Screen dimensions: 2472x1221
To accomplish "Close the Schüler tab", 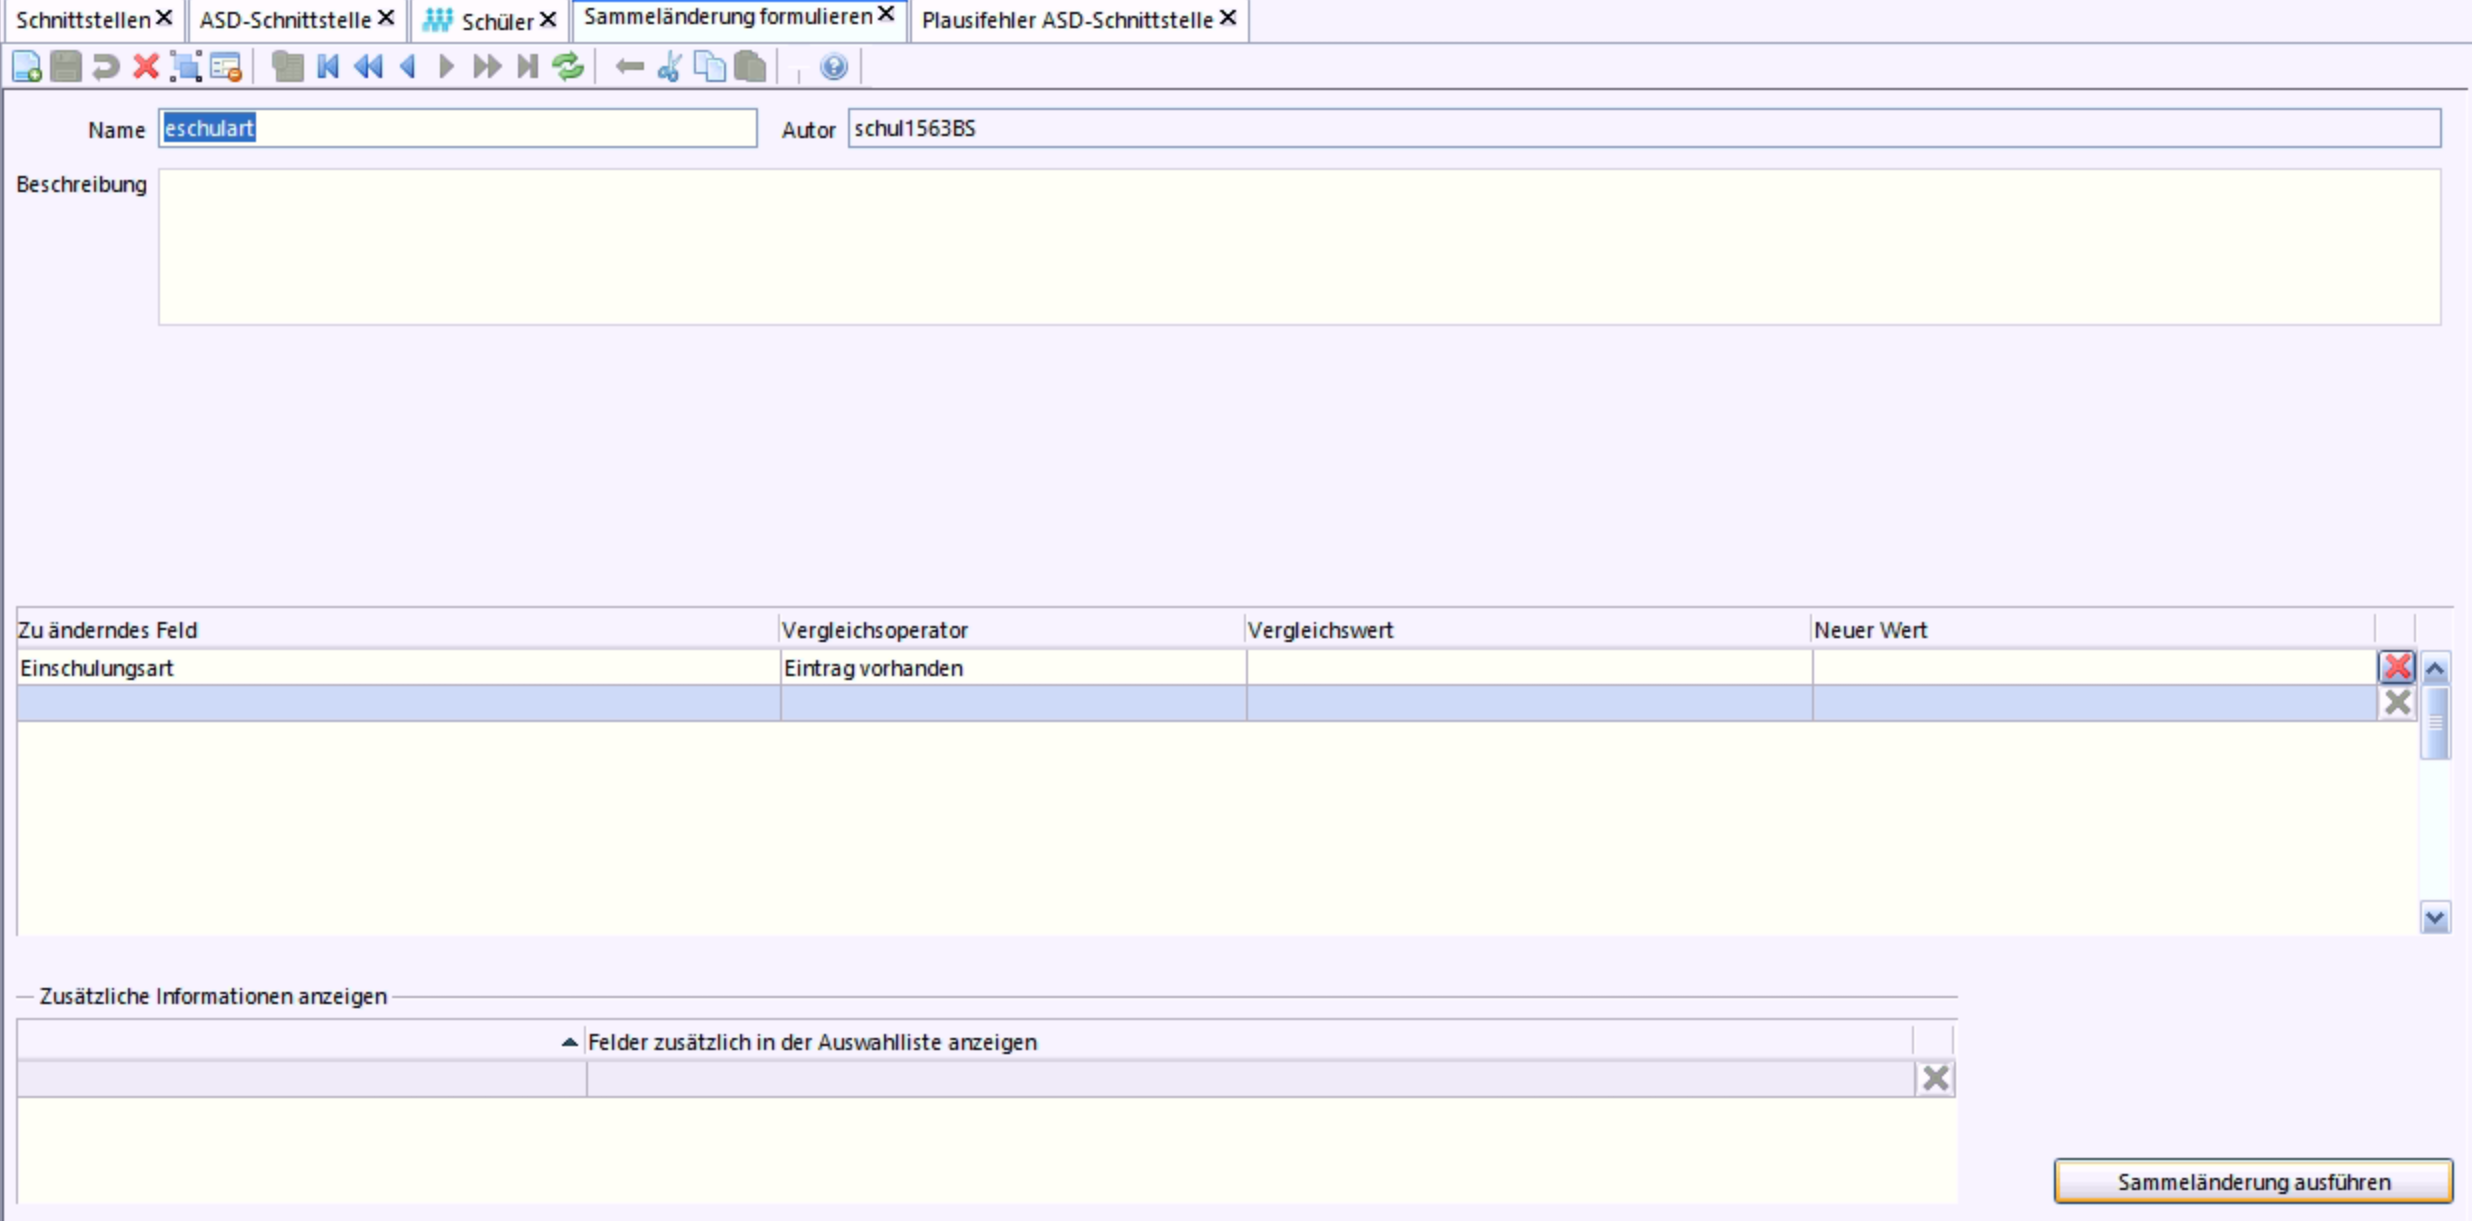I will pos(548,19).
